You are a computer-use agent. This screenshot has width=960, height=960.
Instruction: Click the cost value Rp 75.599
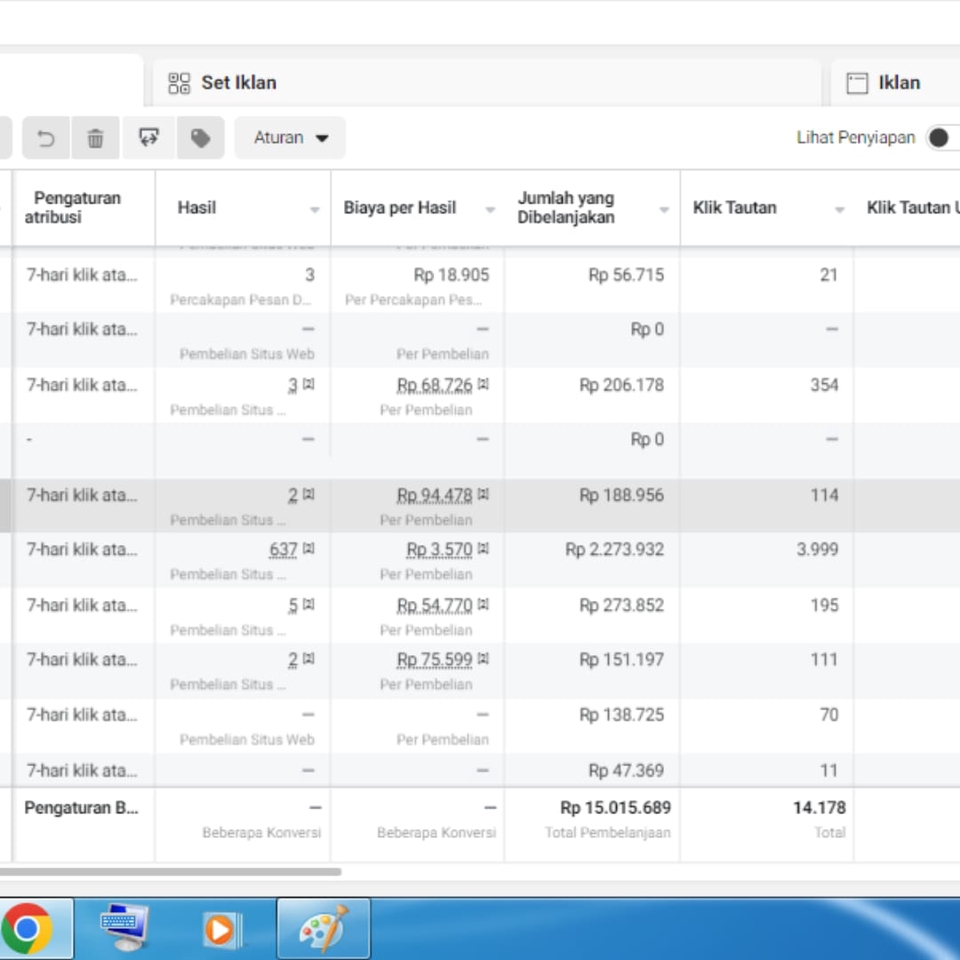coord(435,660)
